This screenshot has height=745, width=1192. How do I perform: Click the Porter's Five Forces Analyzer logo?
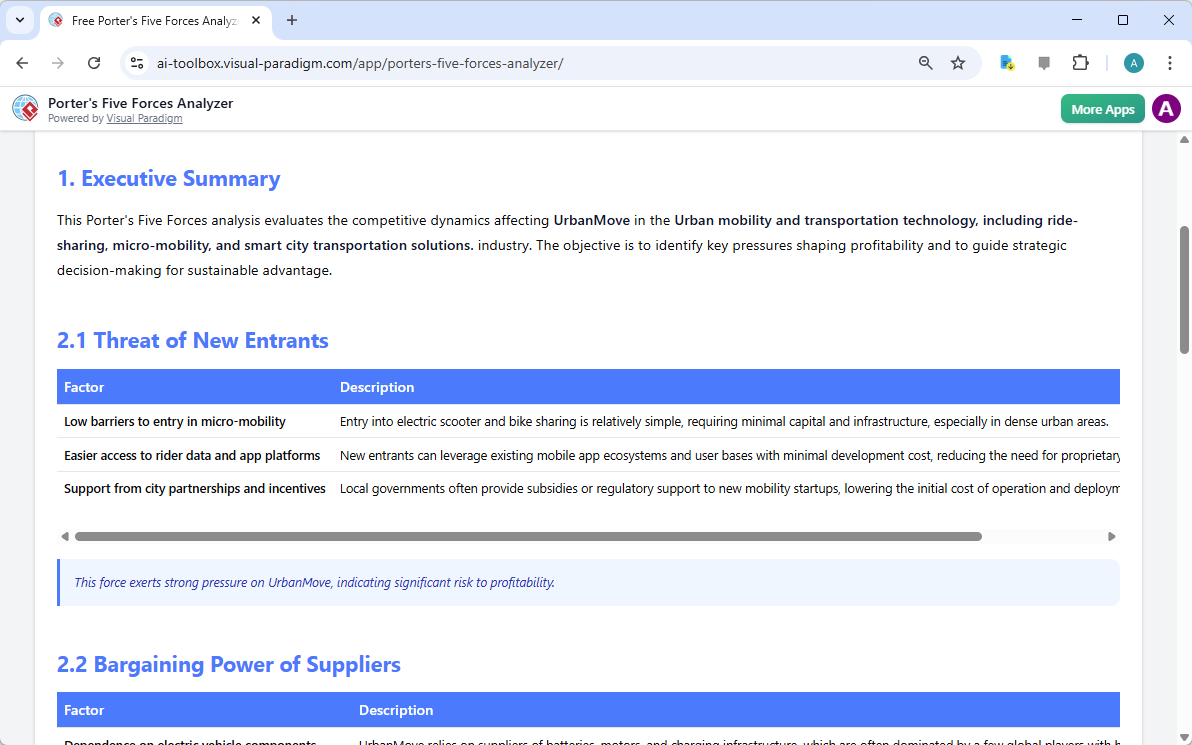point(25,108)
